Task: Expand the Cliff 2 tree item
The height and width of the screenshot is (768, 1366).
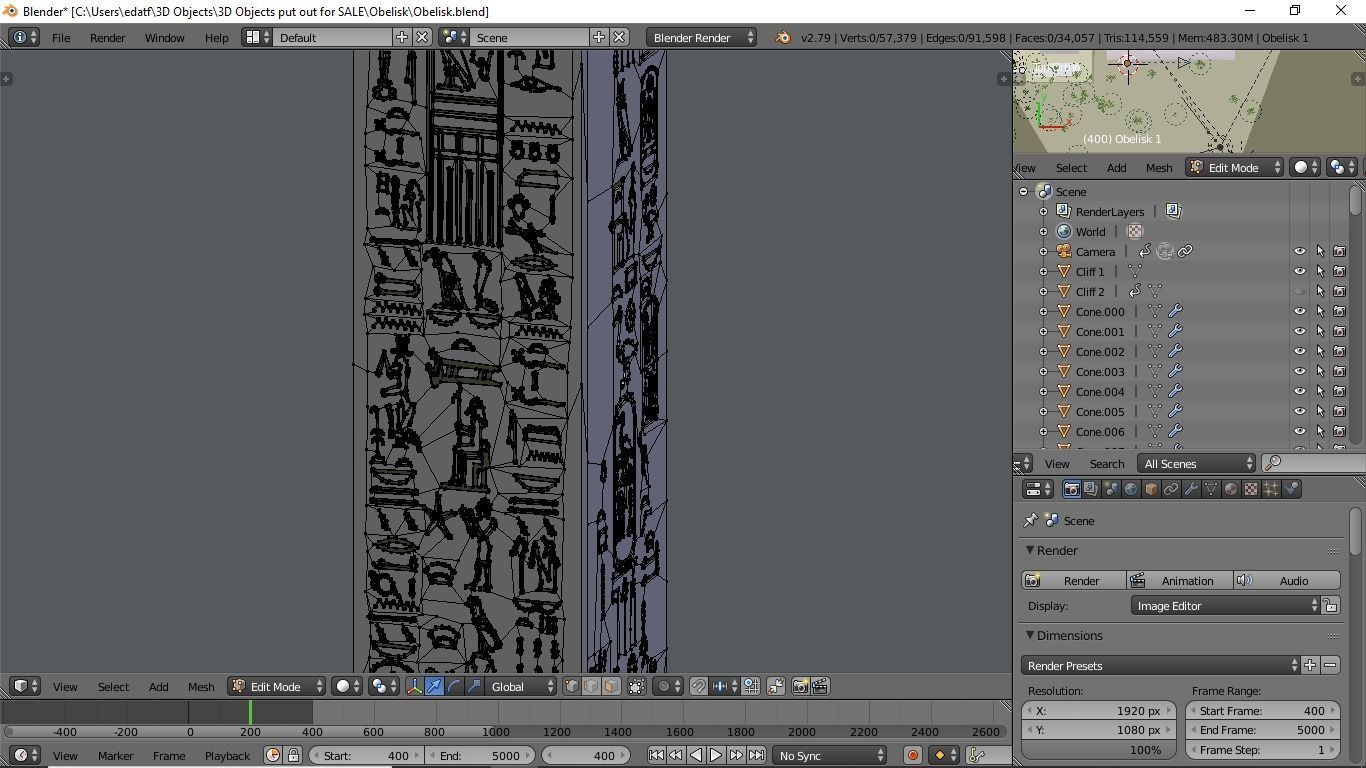Action: 1044,291
